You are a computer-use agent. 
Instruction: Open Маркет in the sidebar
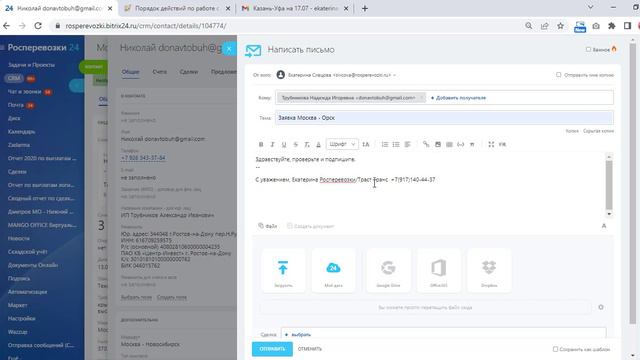coord(18,305)
